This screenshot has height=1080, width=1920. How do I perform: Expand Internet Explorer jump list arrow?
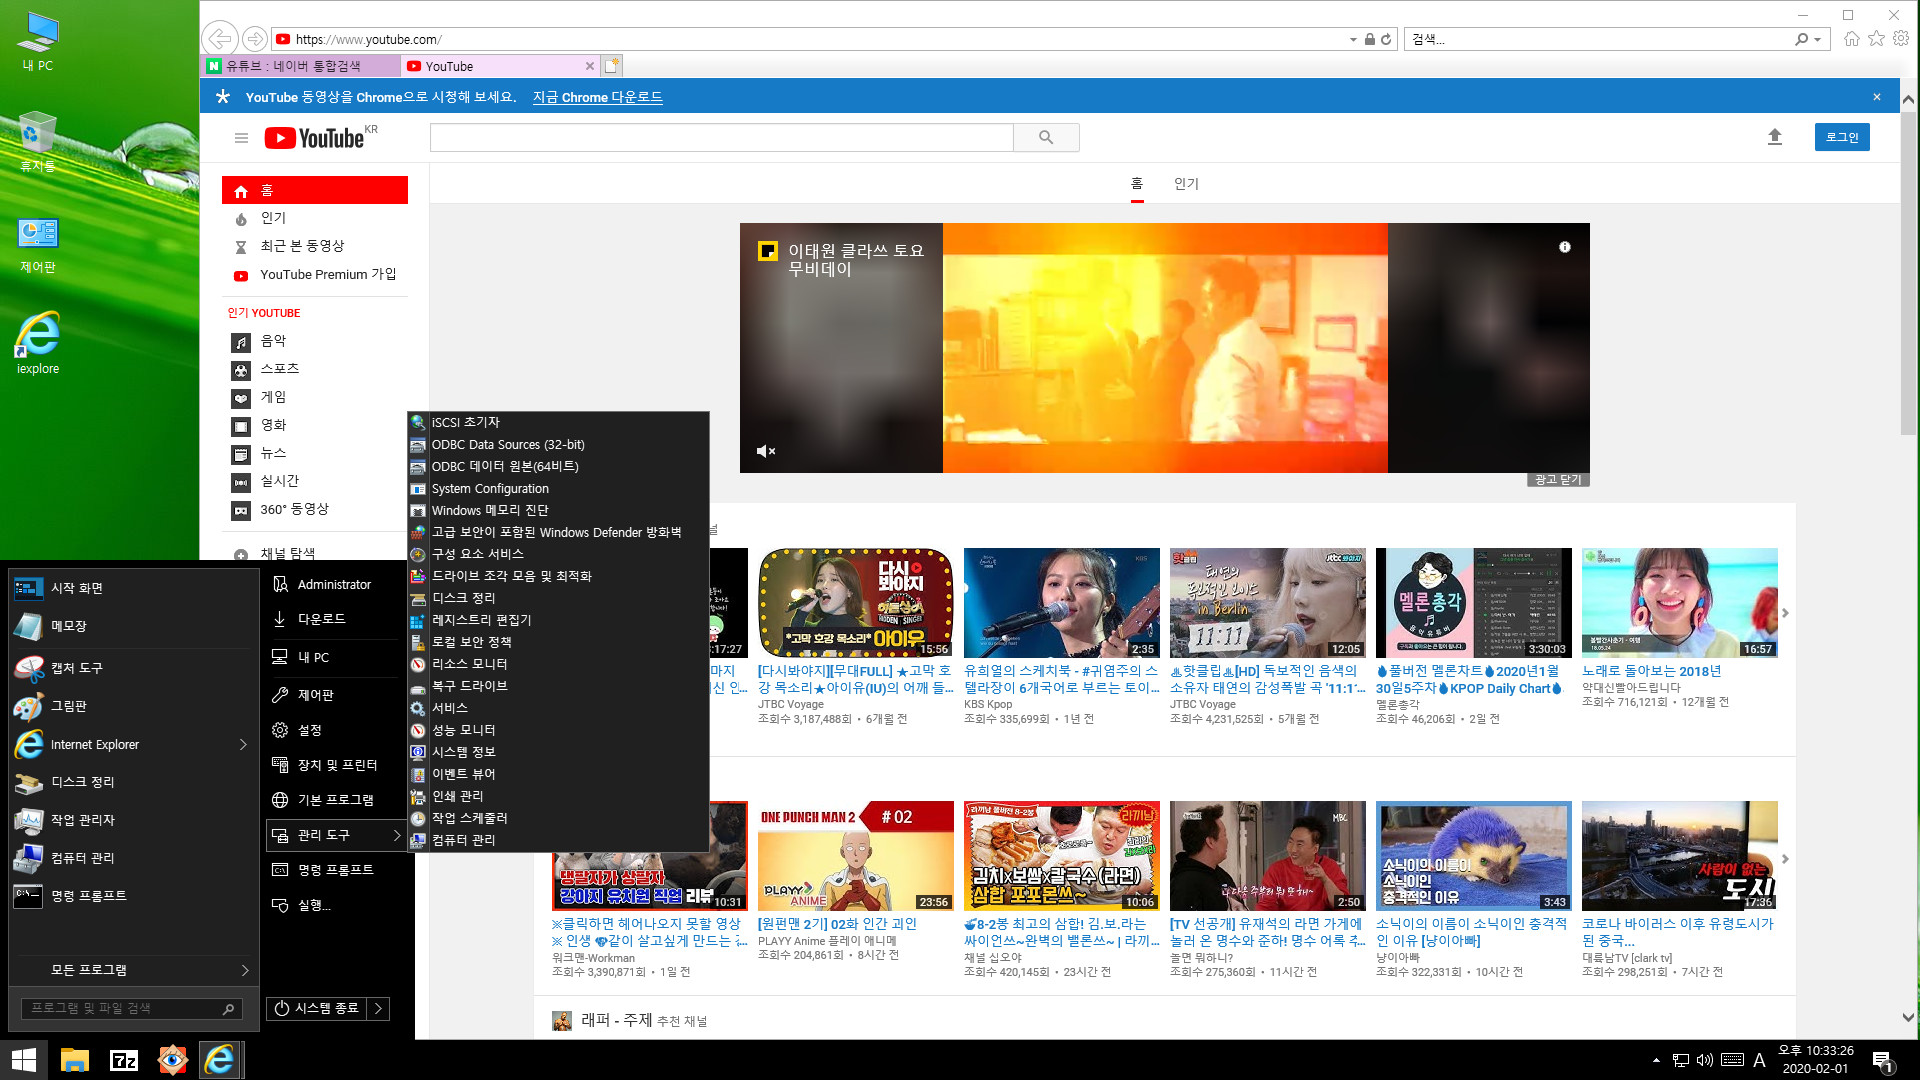243,744
